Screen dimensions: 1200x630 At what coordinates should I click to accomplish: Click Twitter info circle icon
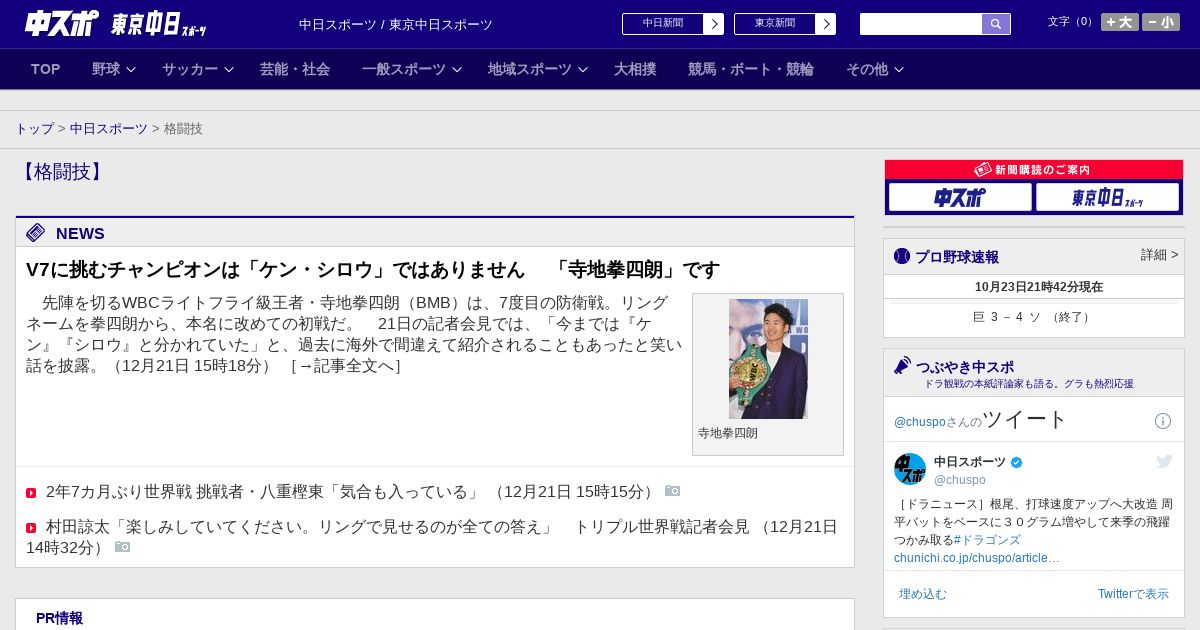tap(1163, 421)
